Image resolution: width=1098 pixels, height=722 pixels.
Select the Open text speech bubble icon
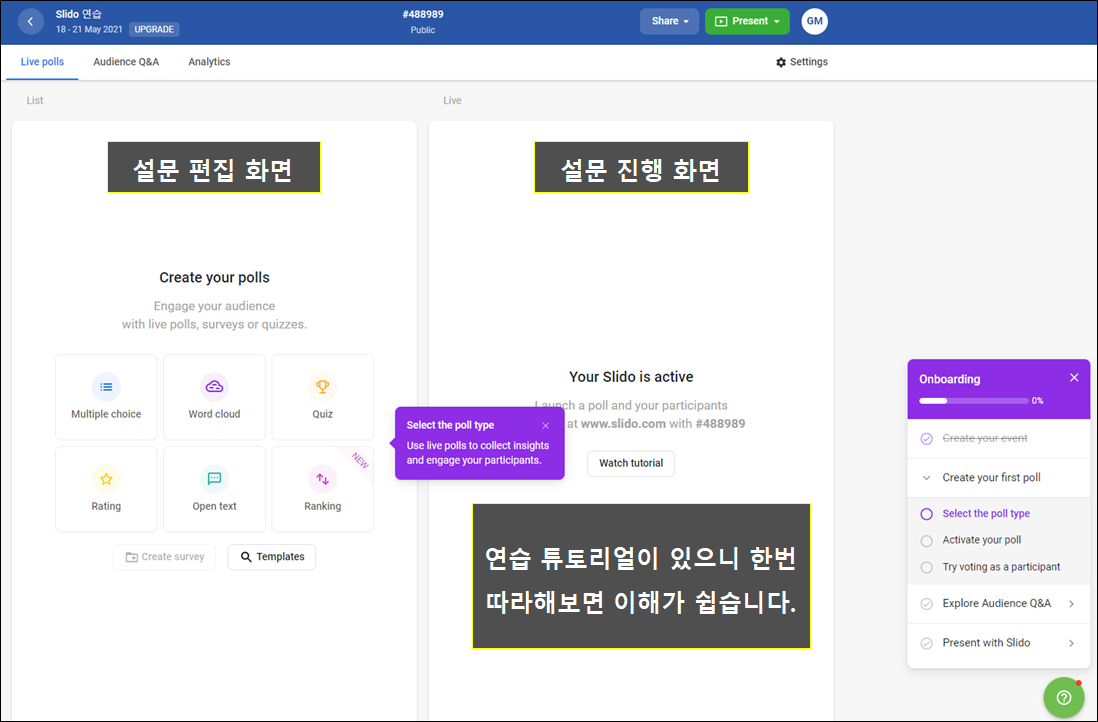214,479
